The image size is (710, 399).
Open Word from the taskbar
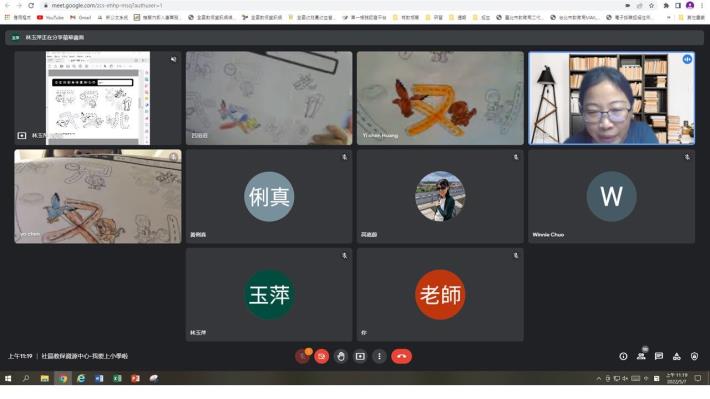99,378
